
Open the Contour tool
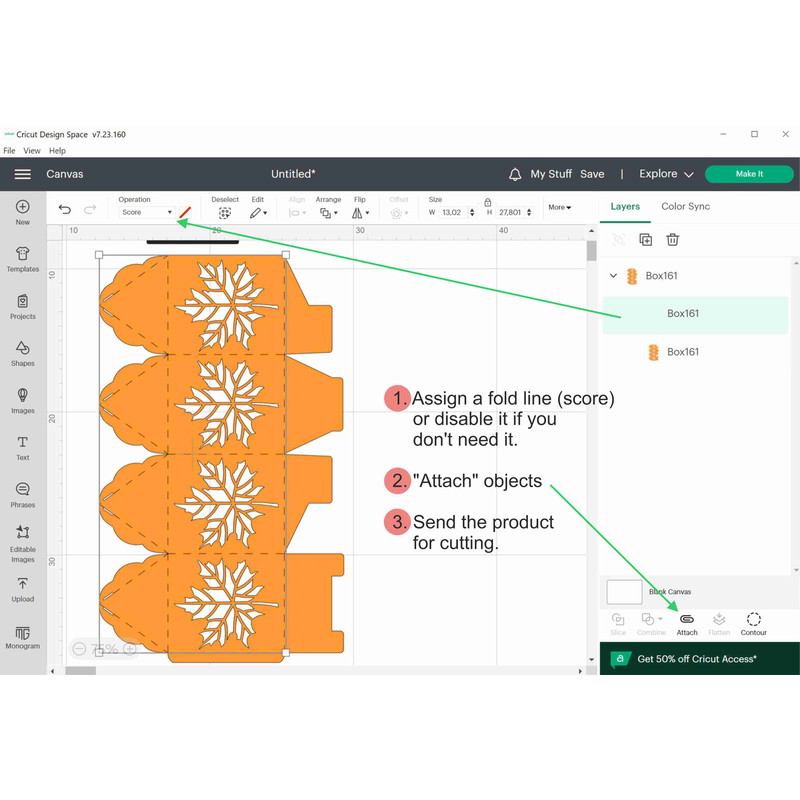coord(754,623)
